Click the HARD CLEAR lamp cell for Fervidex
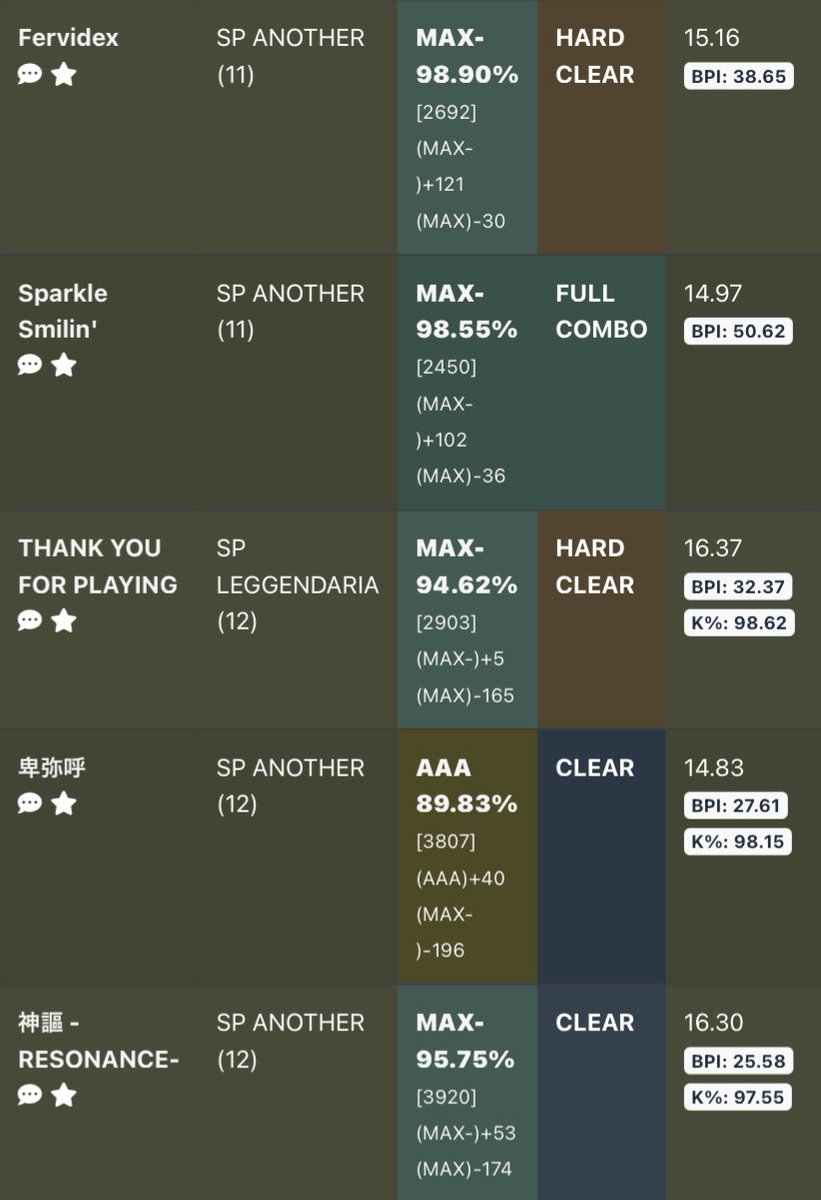Image resolution: width=821 pixels, height=1200 pixels. pyautogui.click(x=602, y=126)
